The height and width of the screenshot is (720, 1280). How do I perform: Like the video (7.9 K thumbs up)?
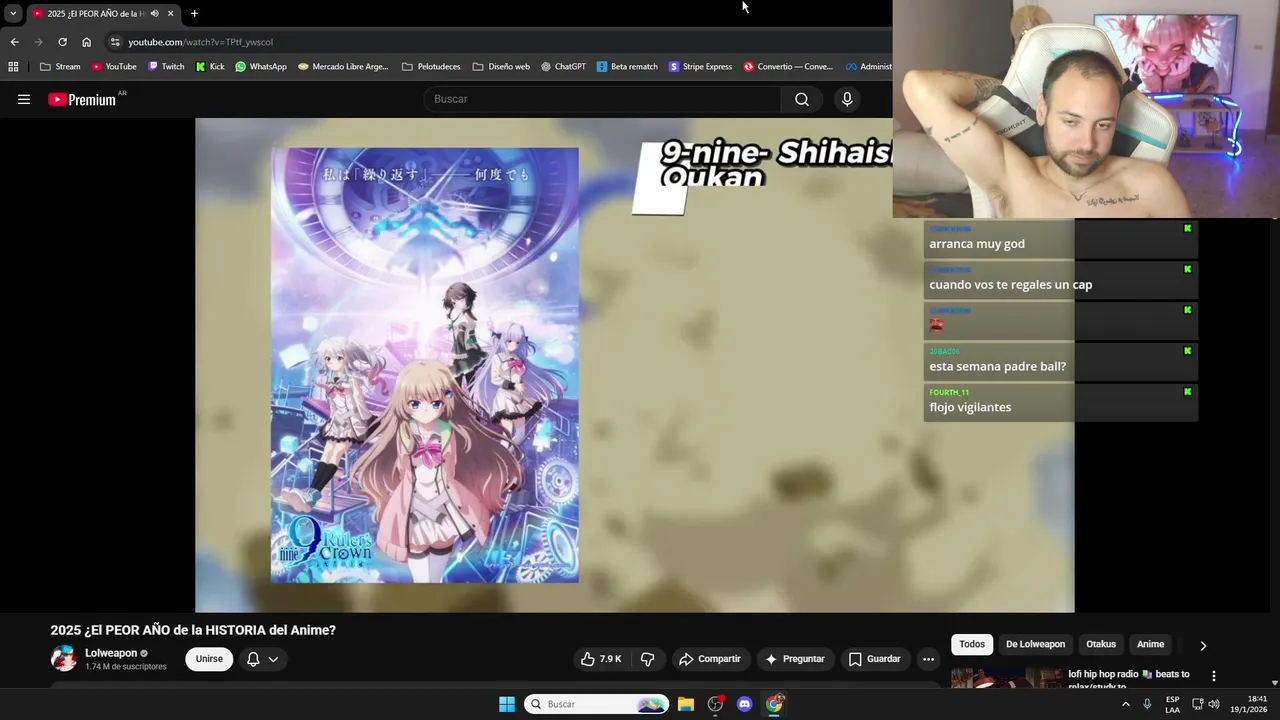(x=602, y=659)
